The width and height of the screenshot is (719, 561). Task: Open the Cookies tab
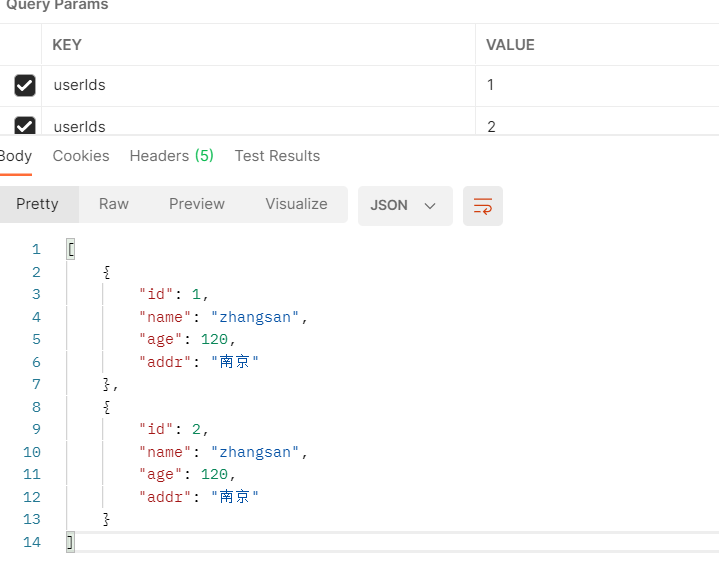[81, 156]
